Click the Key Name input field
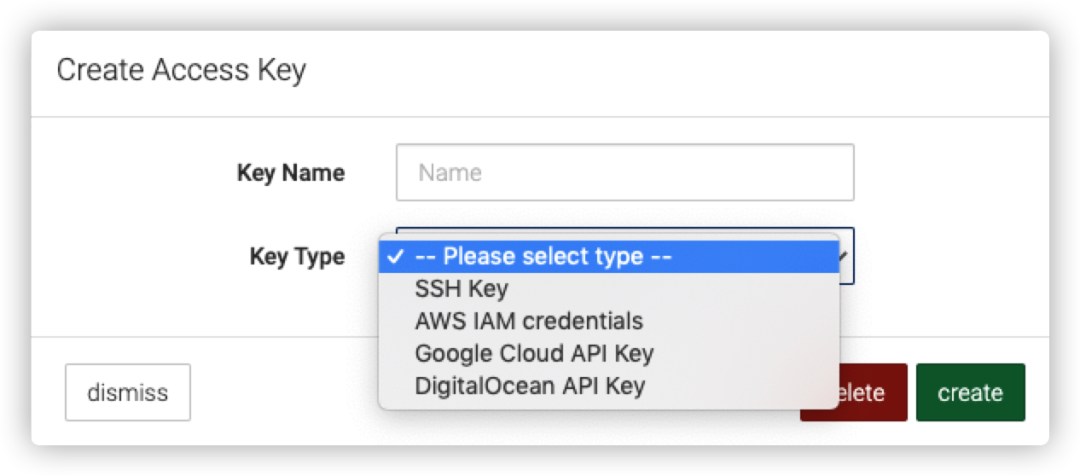 coord(624,173)
